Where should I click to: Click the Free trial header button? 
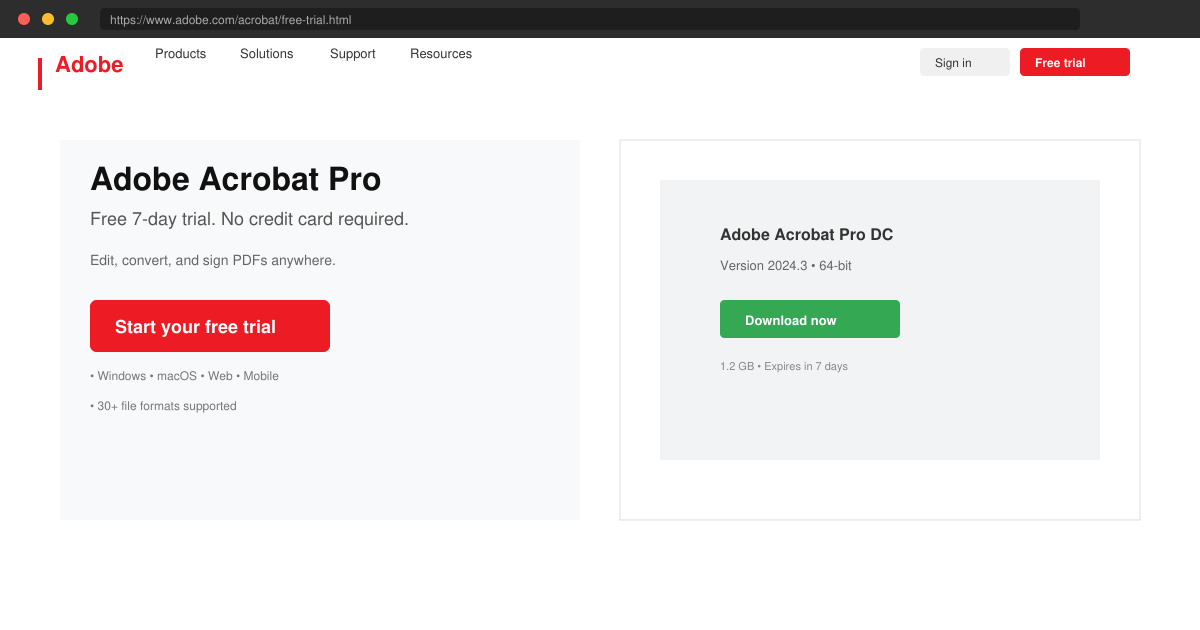[x=1075, y=62]
